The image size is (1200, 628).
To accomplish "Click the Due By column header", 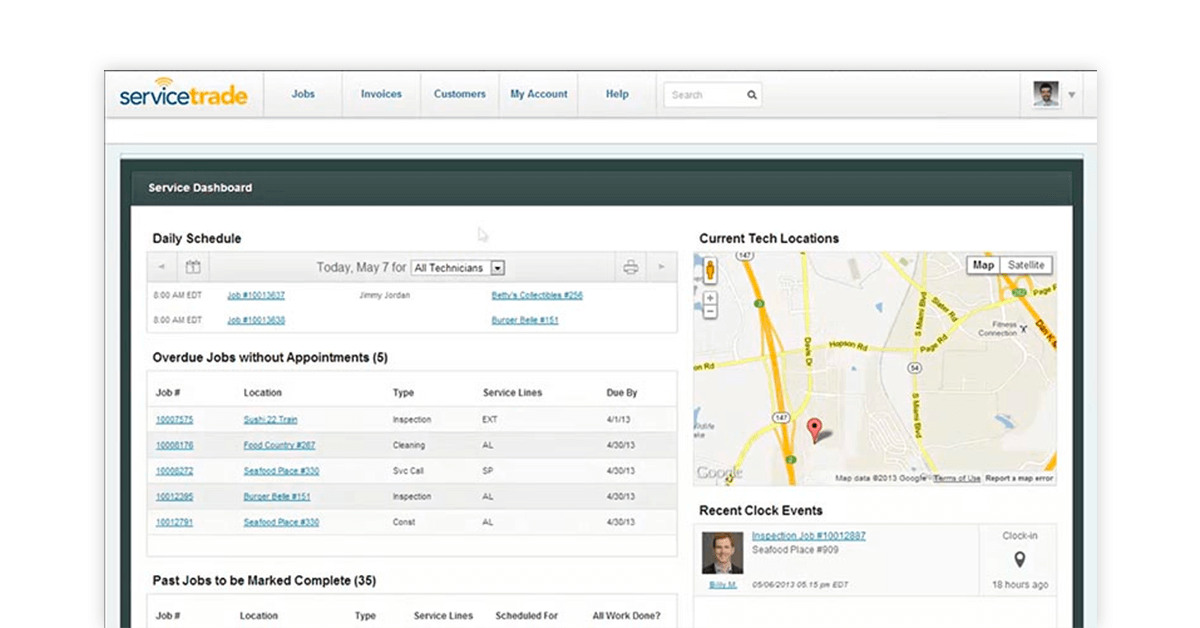I will 622,393.
